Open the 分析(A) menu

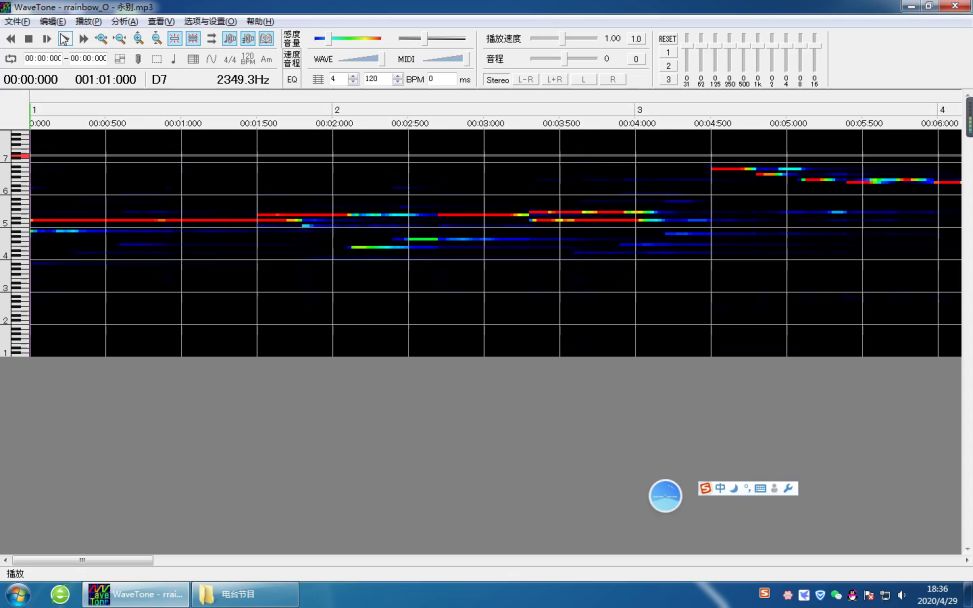pyautogui.click(x=125, y=21)
